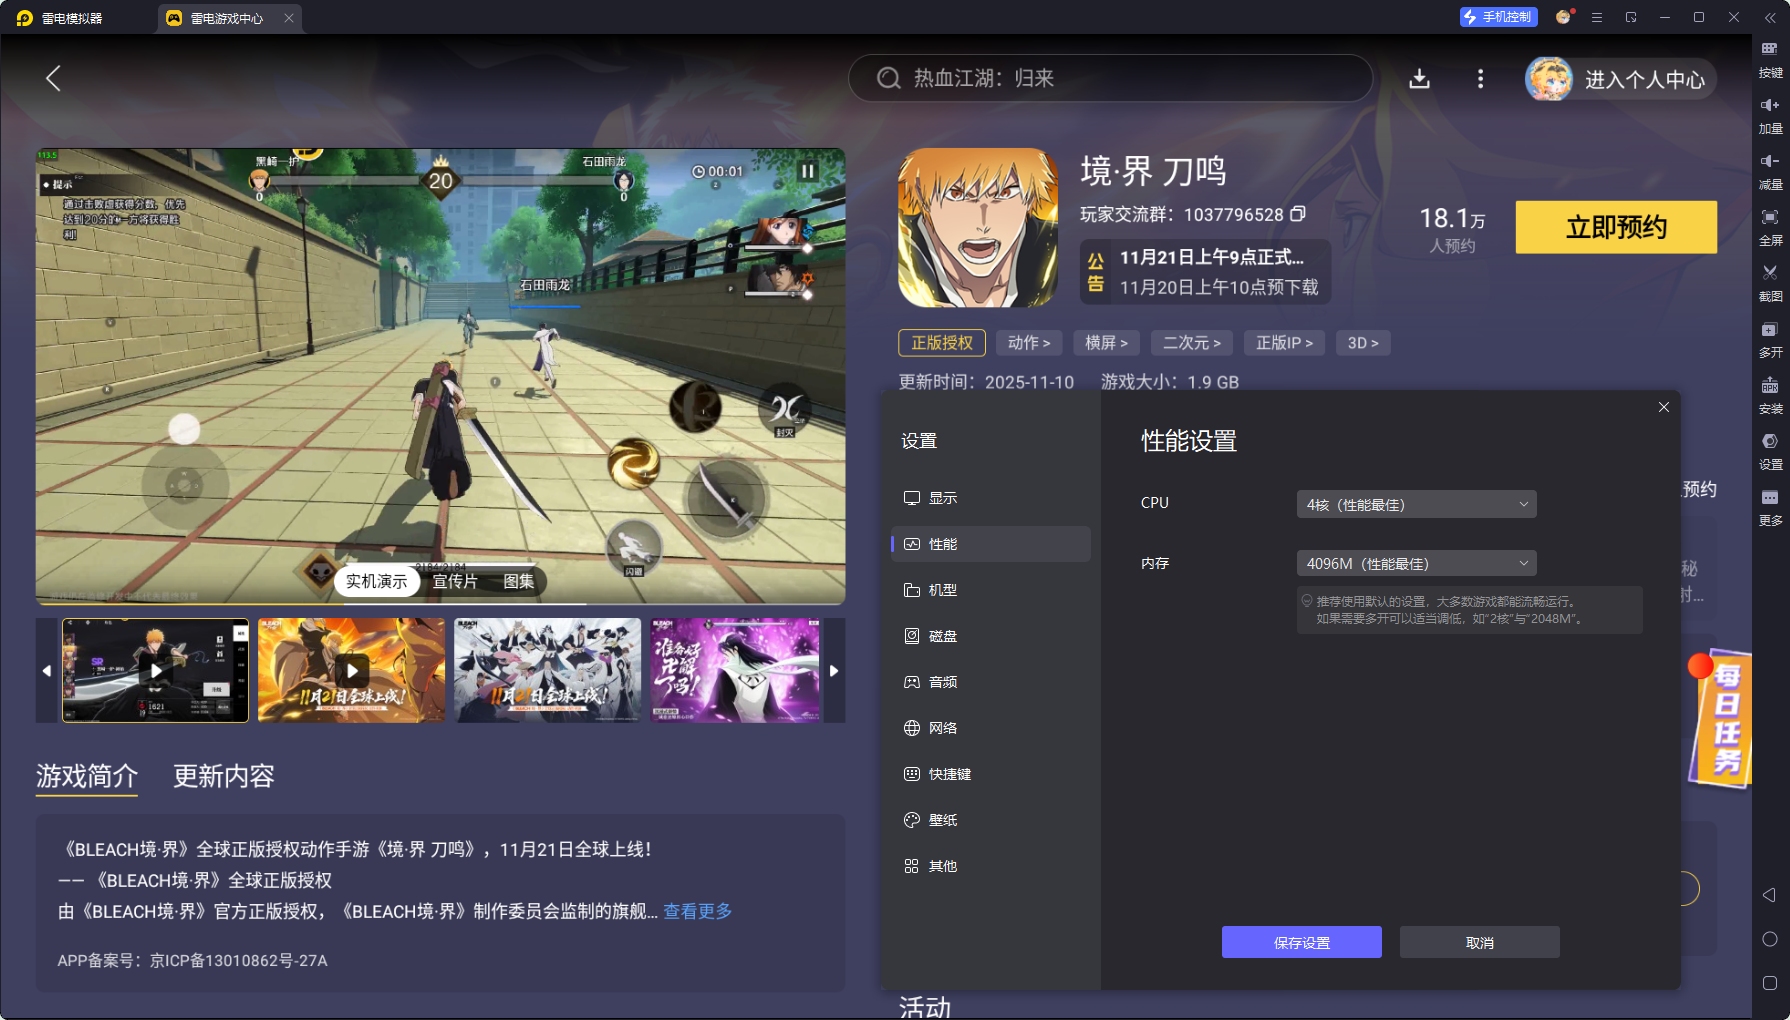Viewport: 1790px width, 1020px height.
Task: Open the 3D tag
Action: coord(1363,343)
